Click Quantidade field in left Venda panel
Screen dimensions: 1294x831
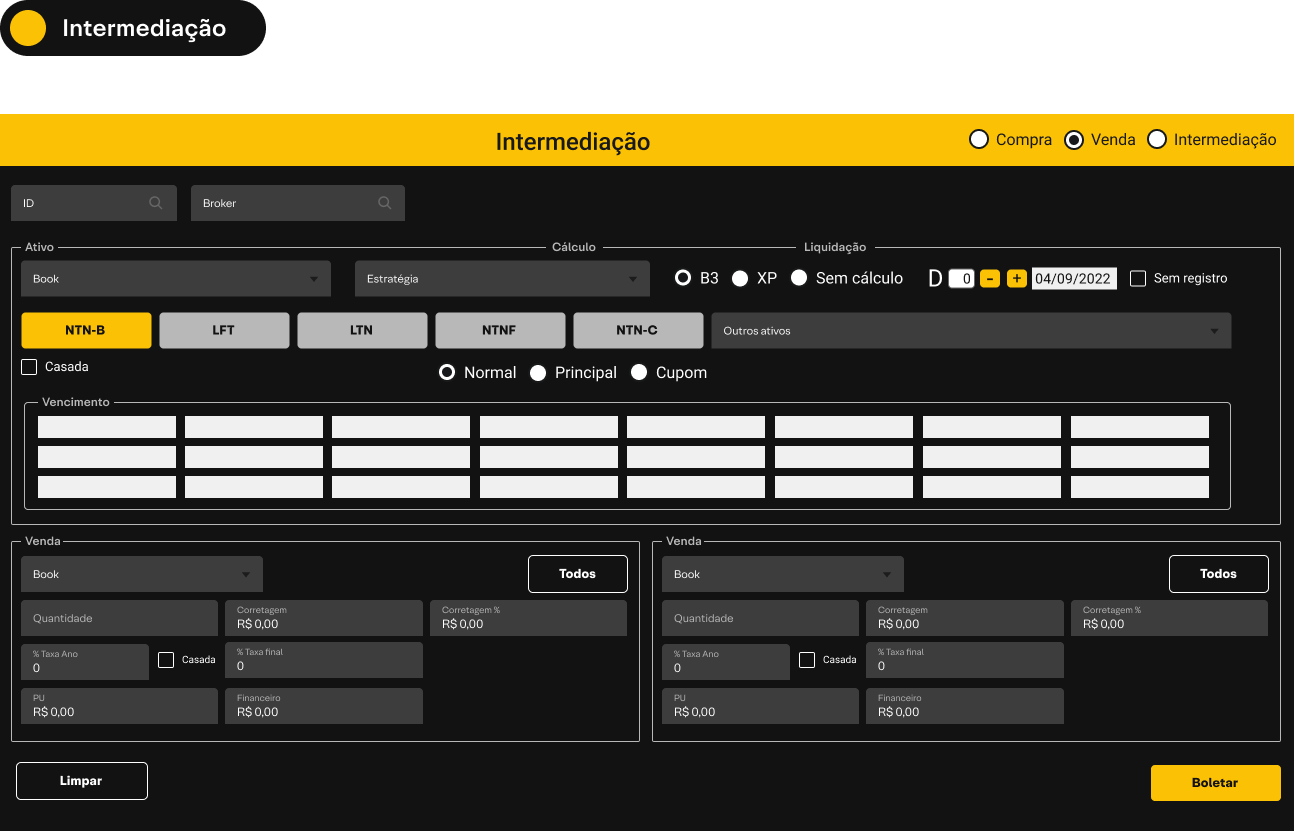point(119,619)
